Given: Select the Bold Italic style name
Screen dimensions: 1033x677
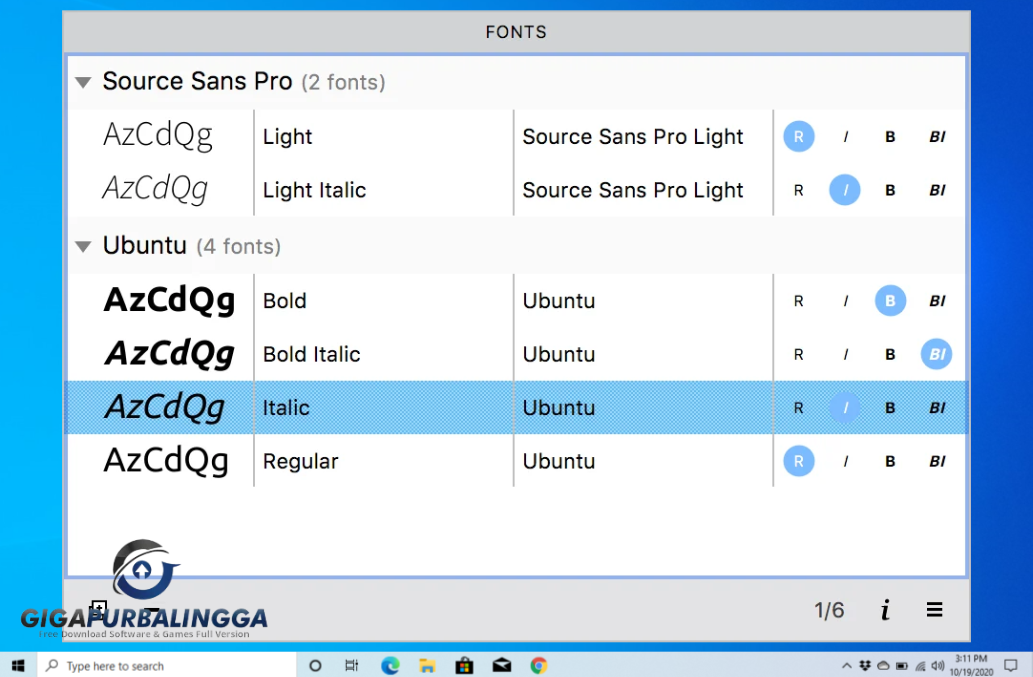Looking at the screenshot, I should (312, 354).
